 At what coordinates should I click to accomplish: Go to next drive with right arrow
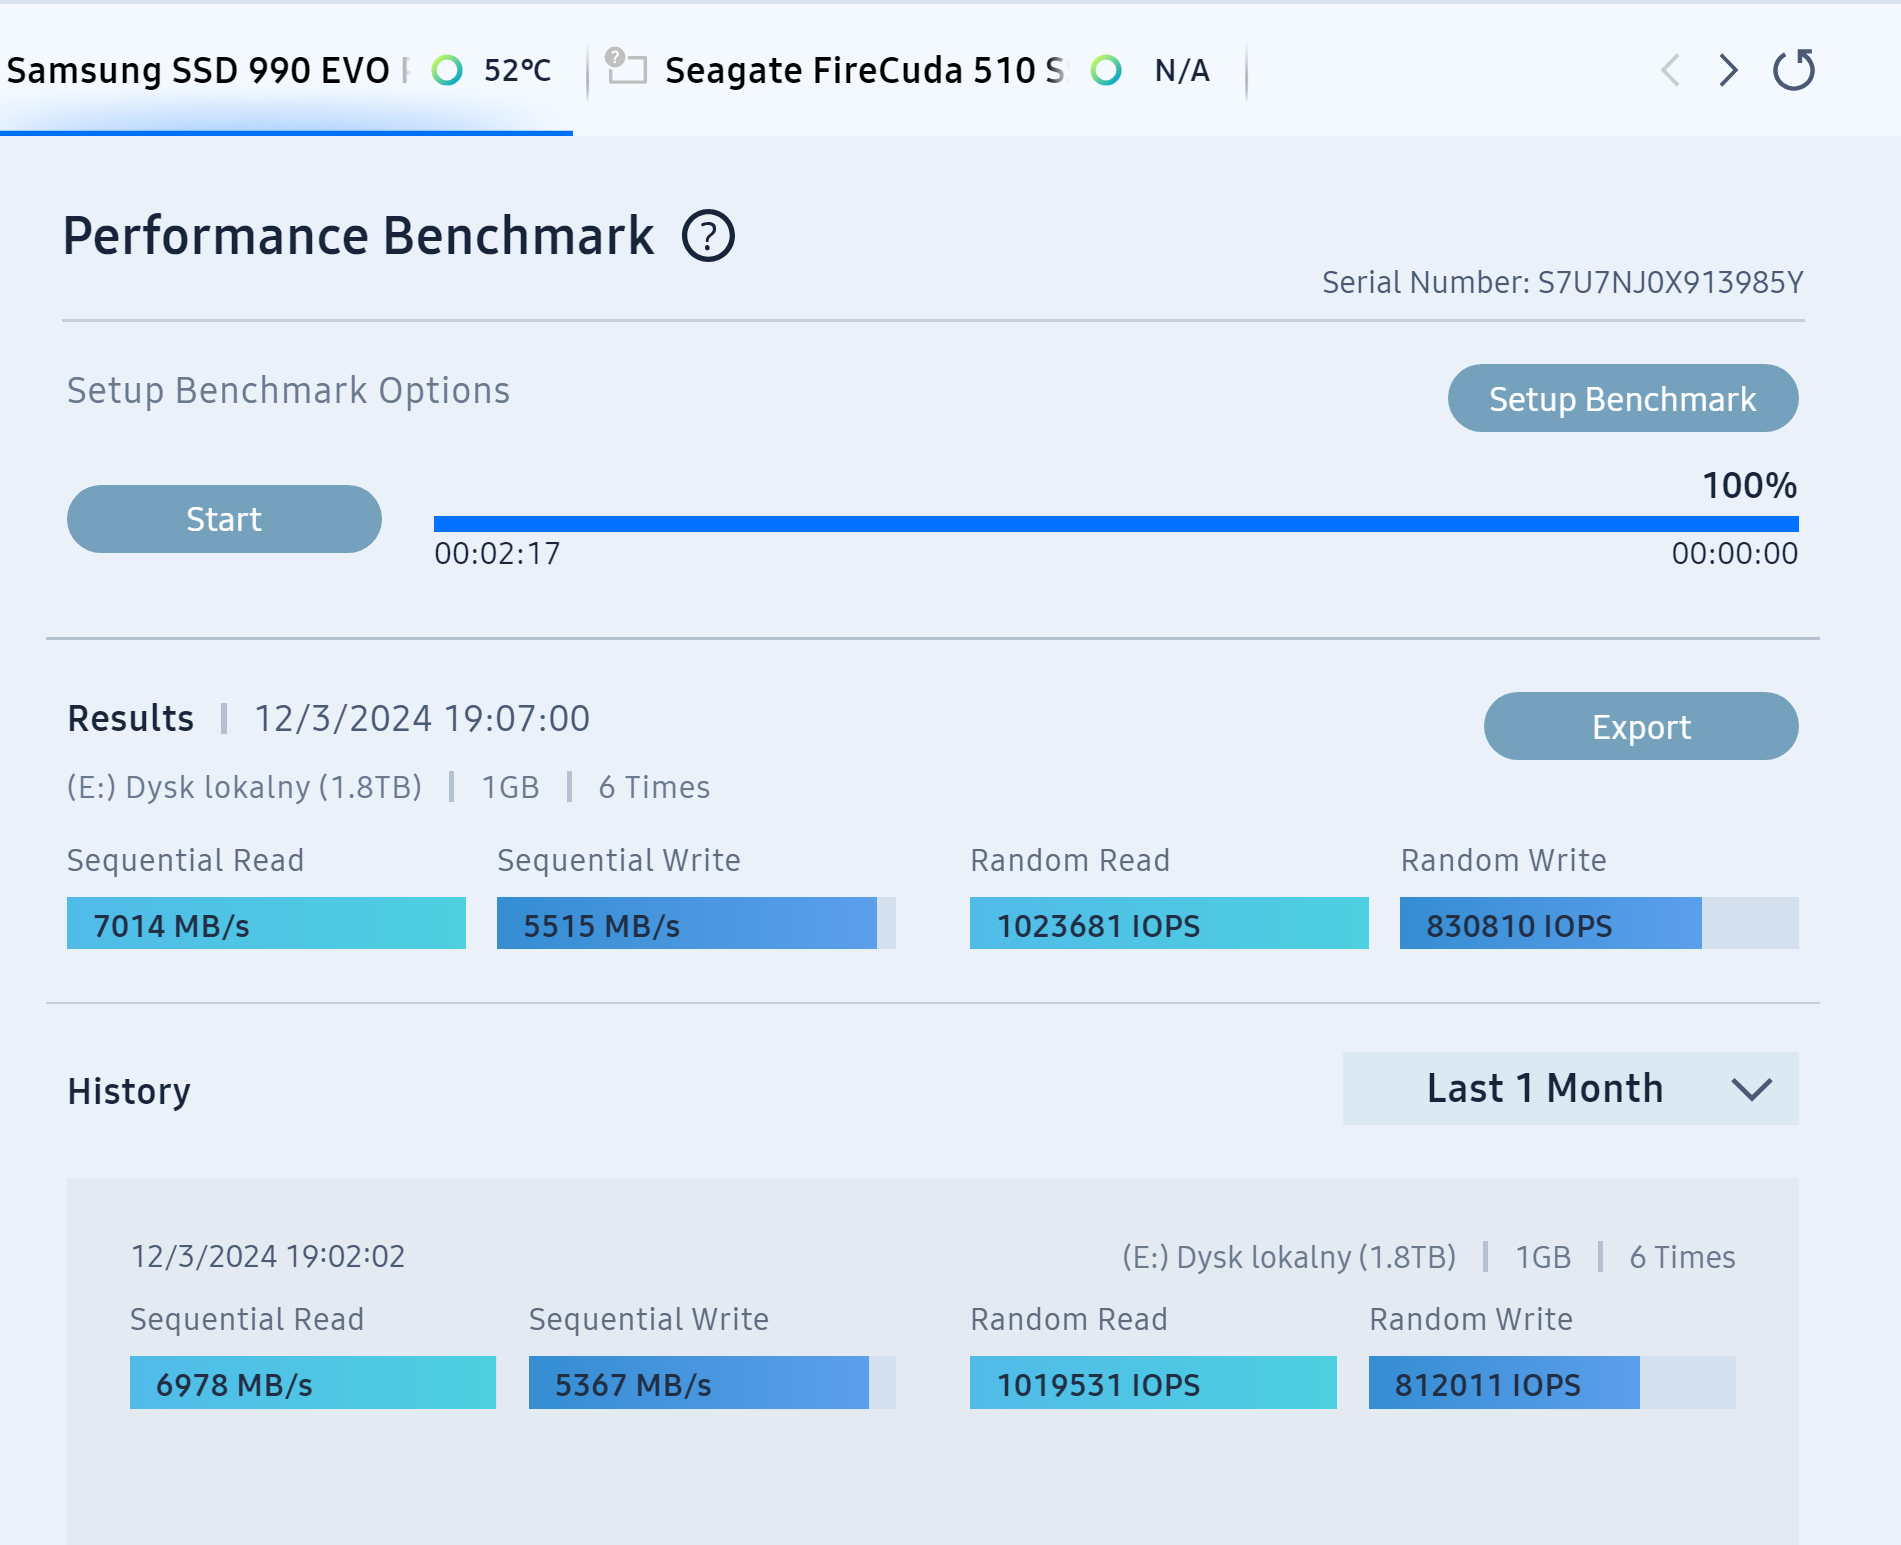coord(1728,70)
